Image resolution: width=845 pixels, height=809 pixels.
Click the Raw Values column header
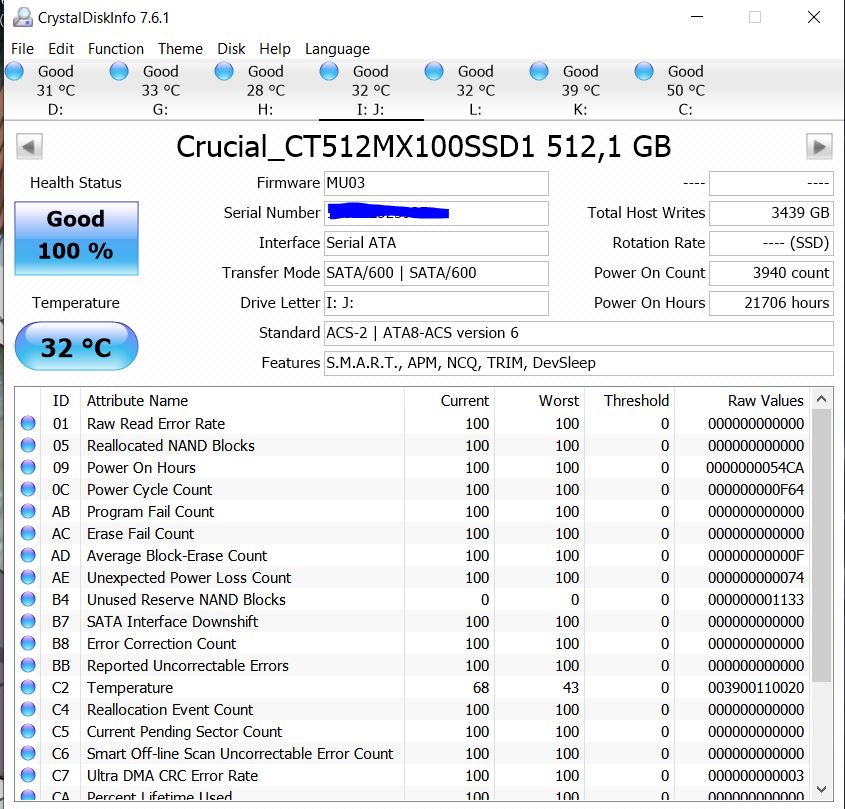pyautogui.click(x=742, y=401)
